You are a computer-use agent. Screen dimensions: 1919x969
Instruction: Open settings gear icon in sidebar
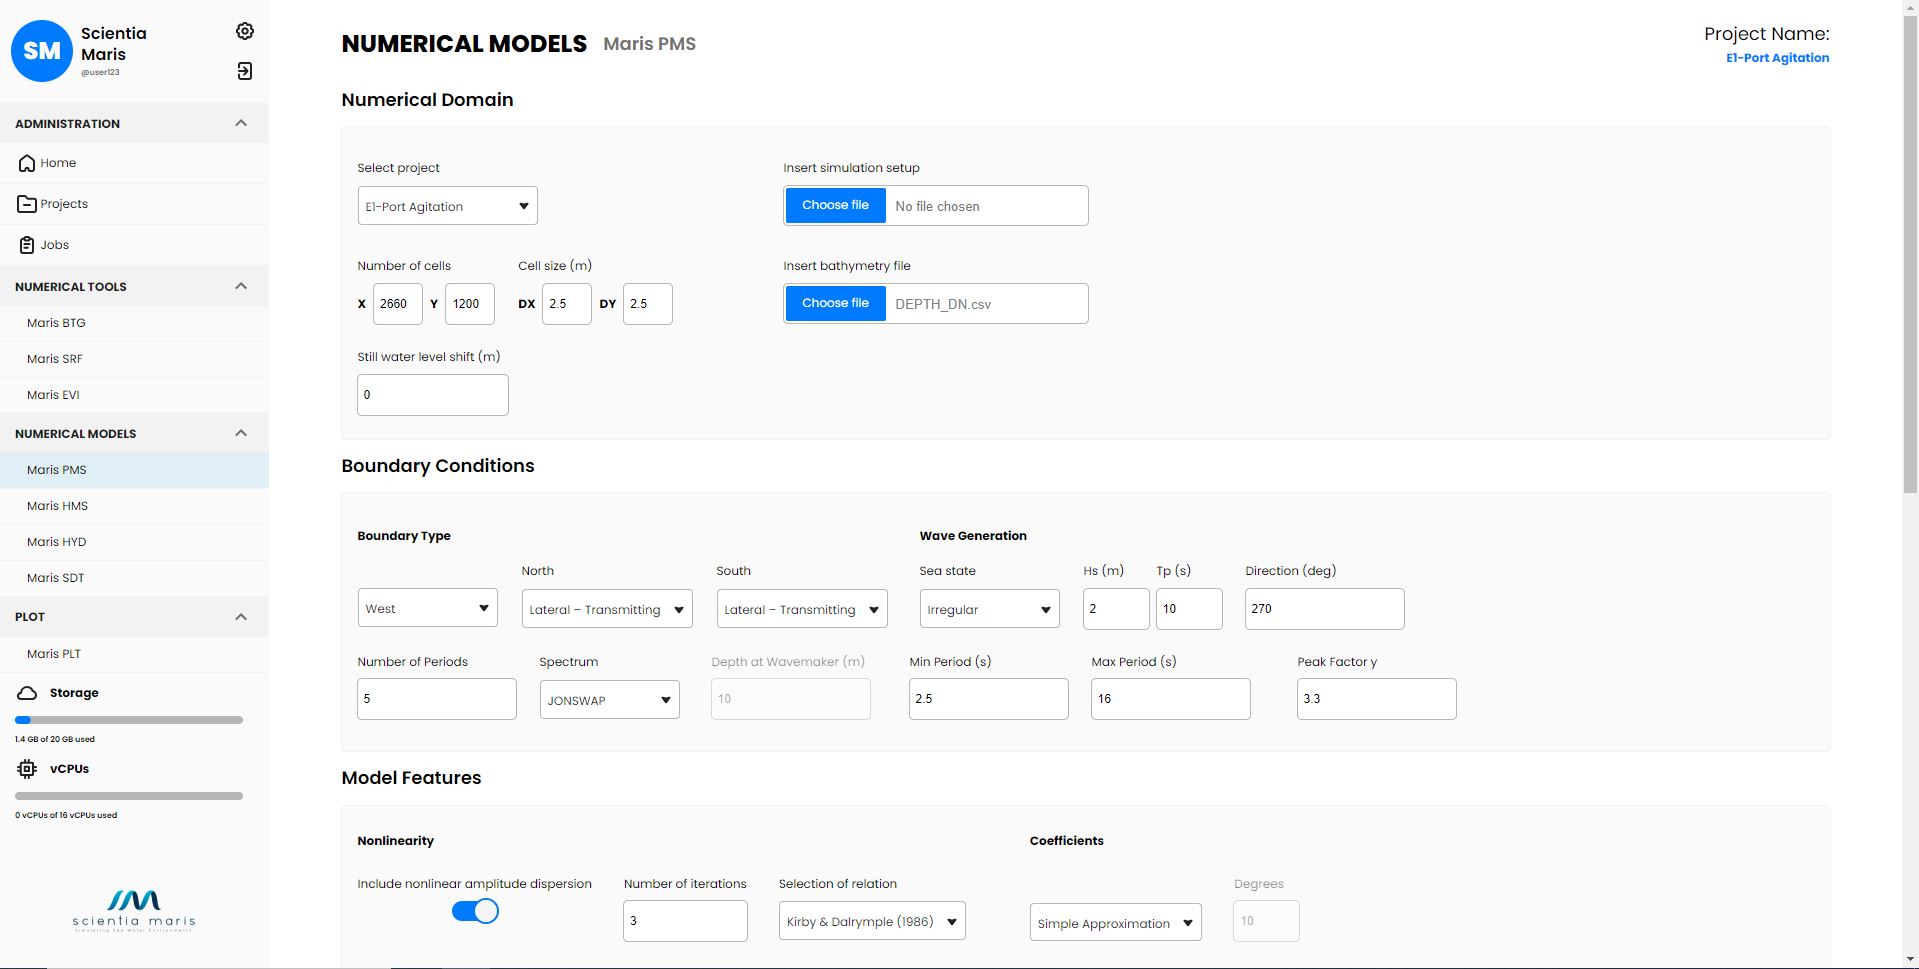tap(245, 31)
